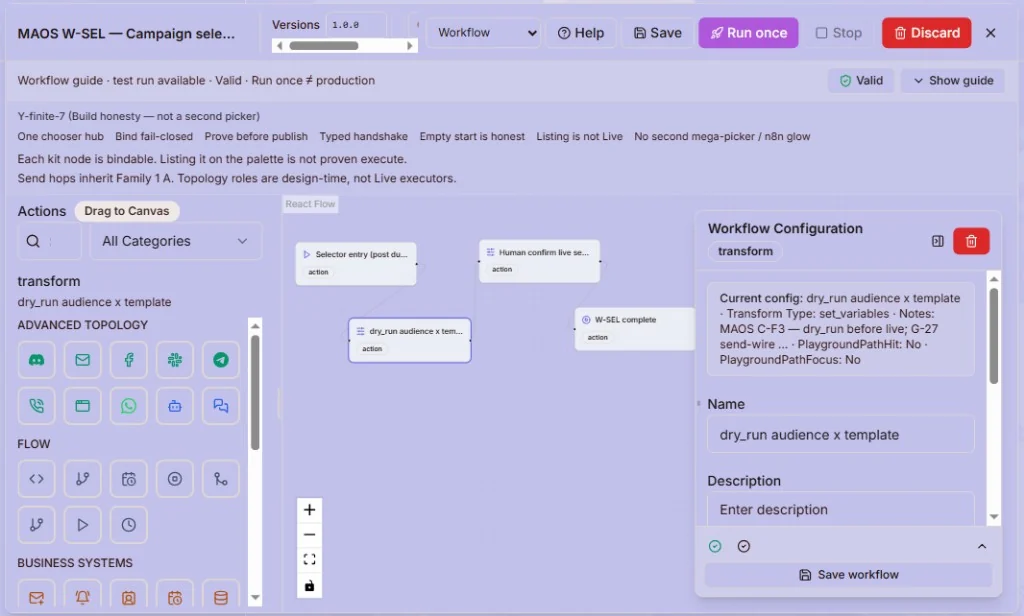Add the merge path flow node
The width and height of the screenshot is (1024, 616).
[221, 479]
